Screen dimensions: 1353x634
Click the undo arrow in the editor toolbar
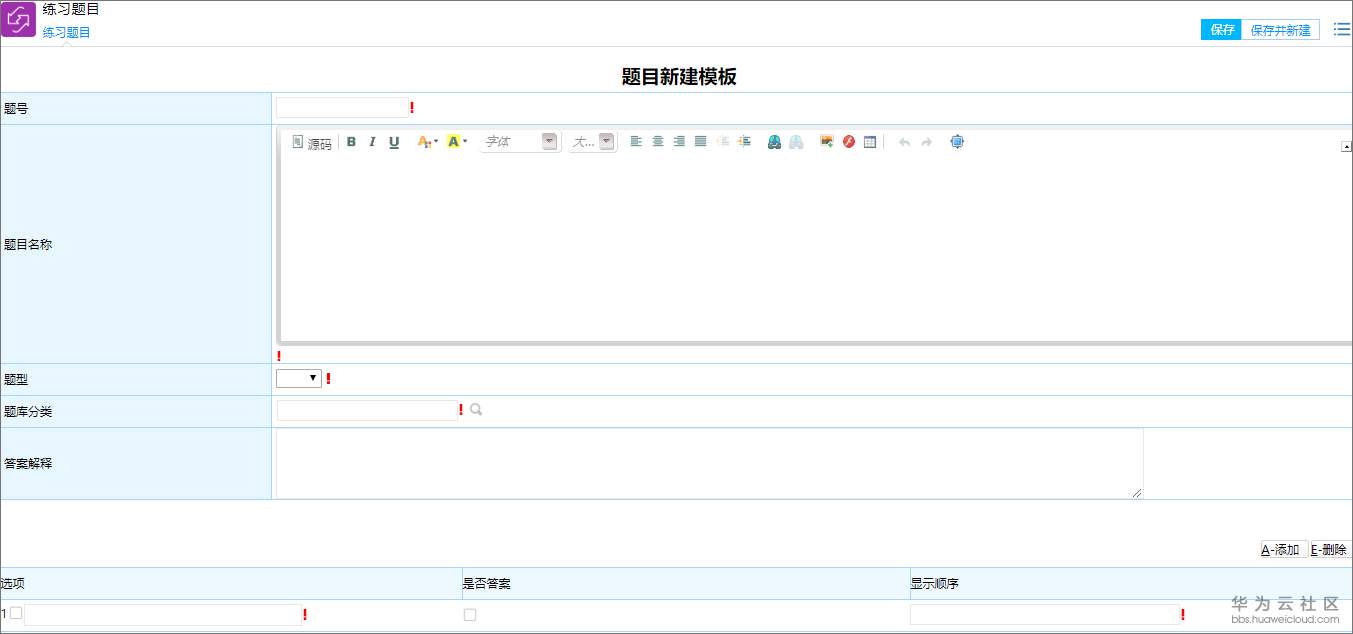tap(902, 141)
